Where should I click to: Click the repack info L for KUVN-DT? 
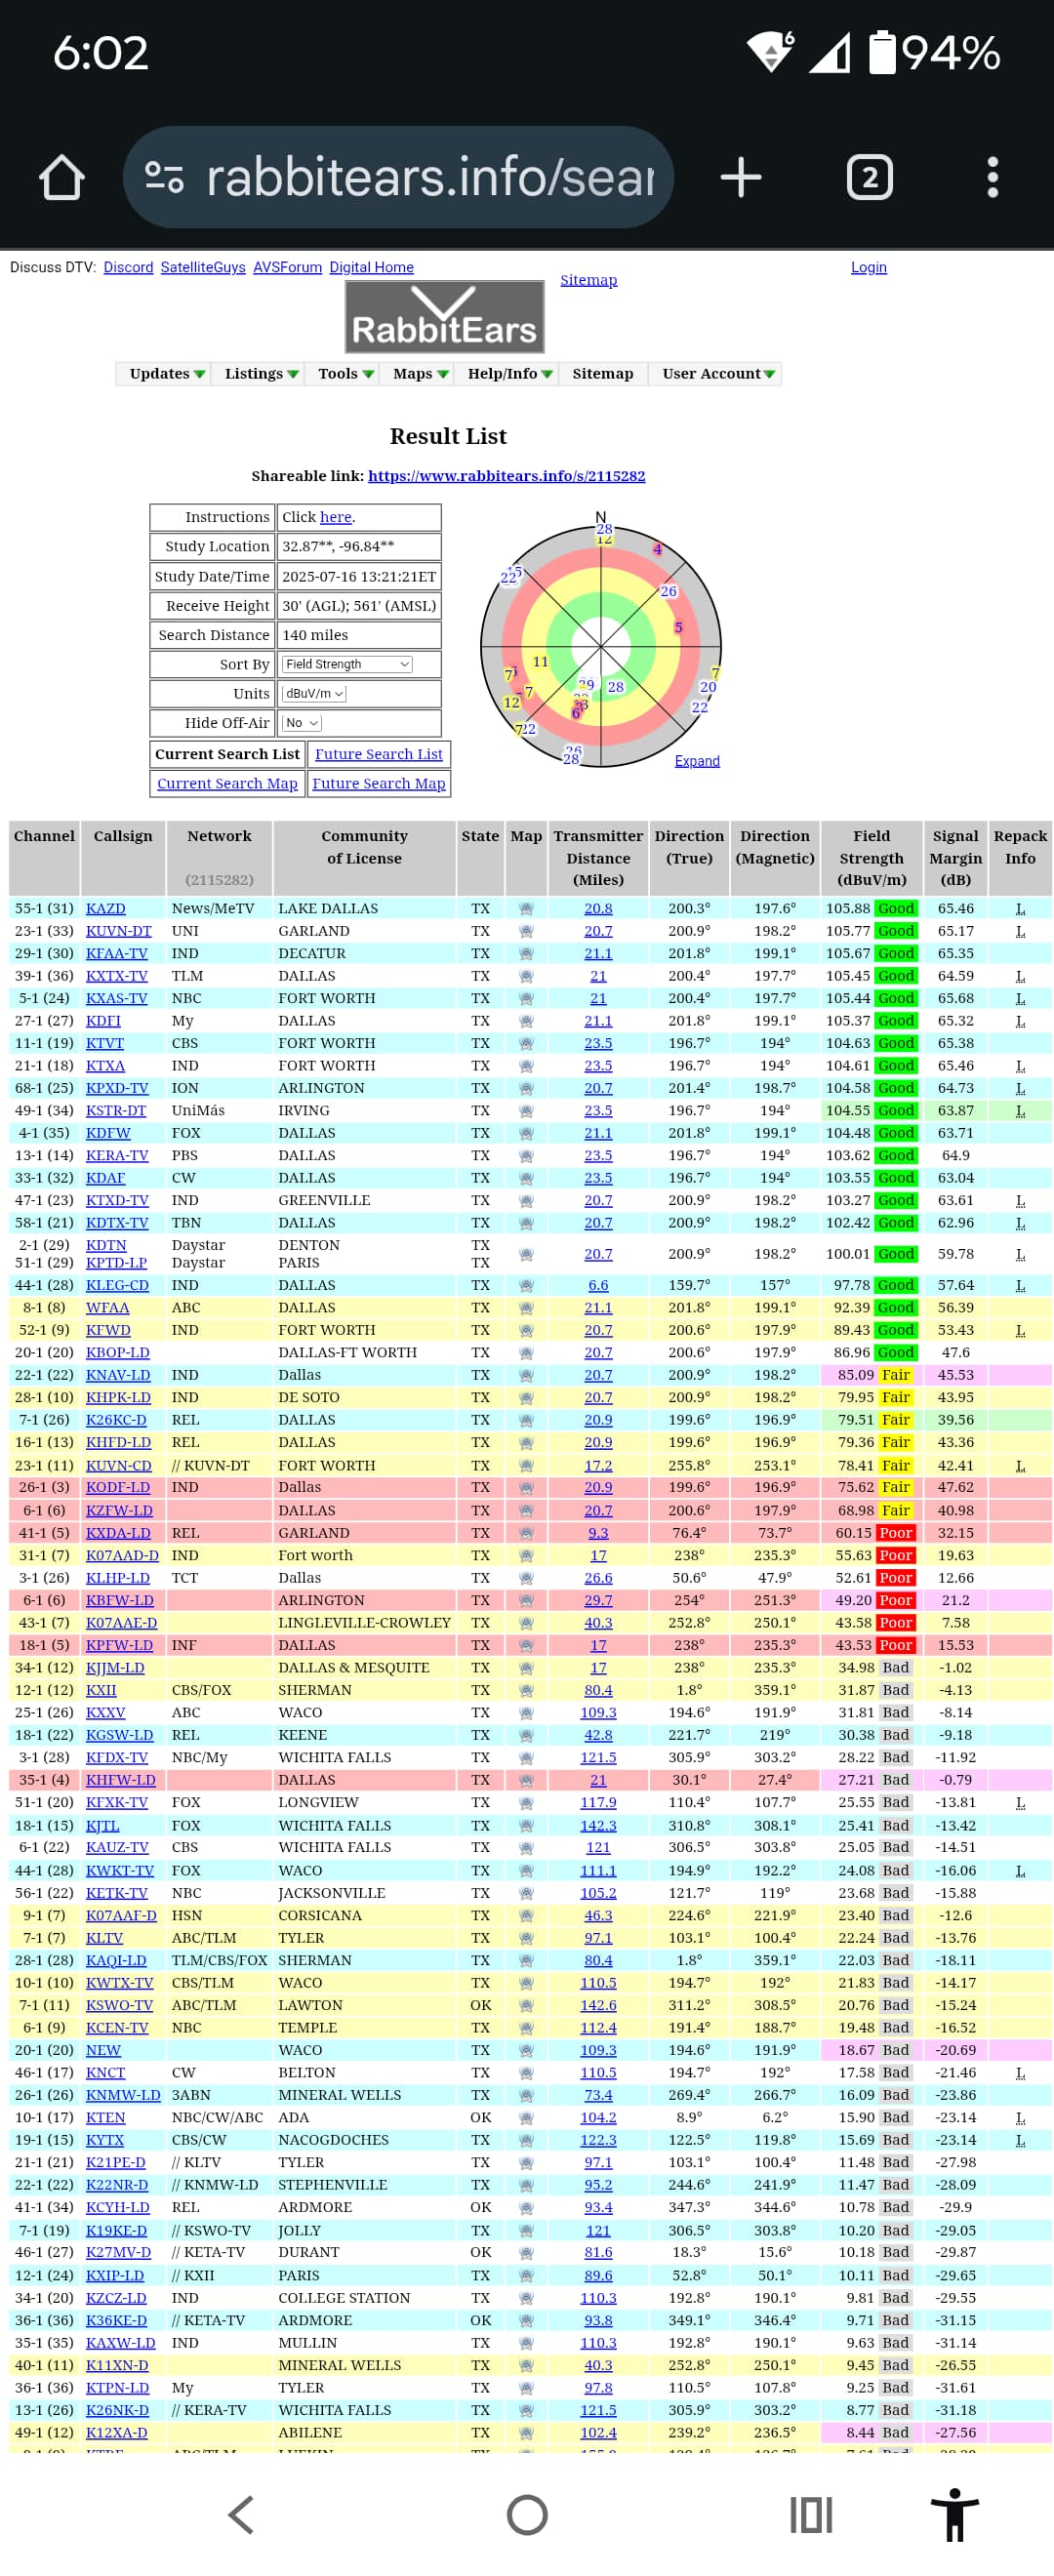point(1019,931)
